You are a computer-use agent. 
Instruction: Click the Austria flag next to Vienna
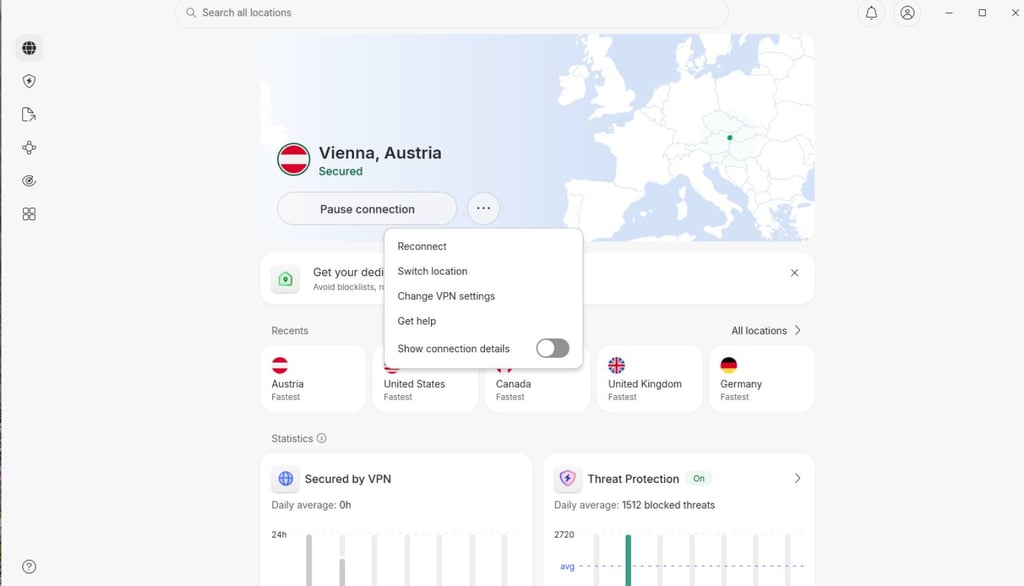293,159
